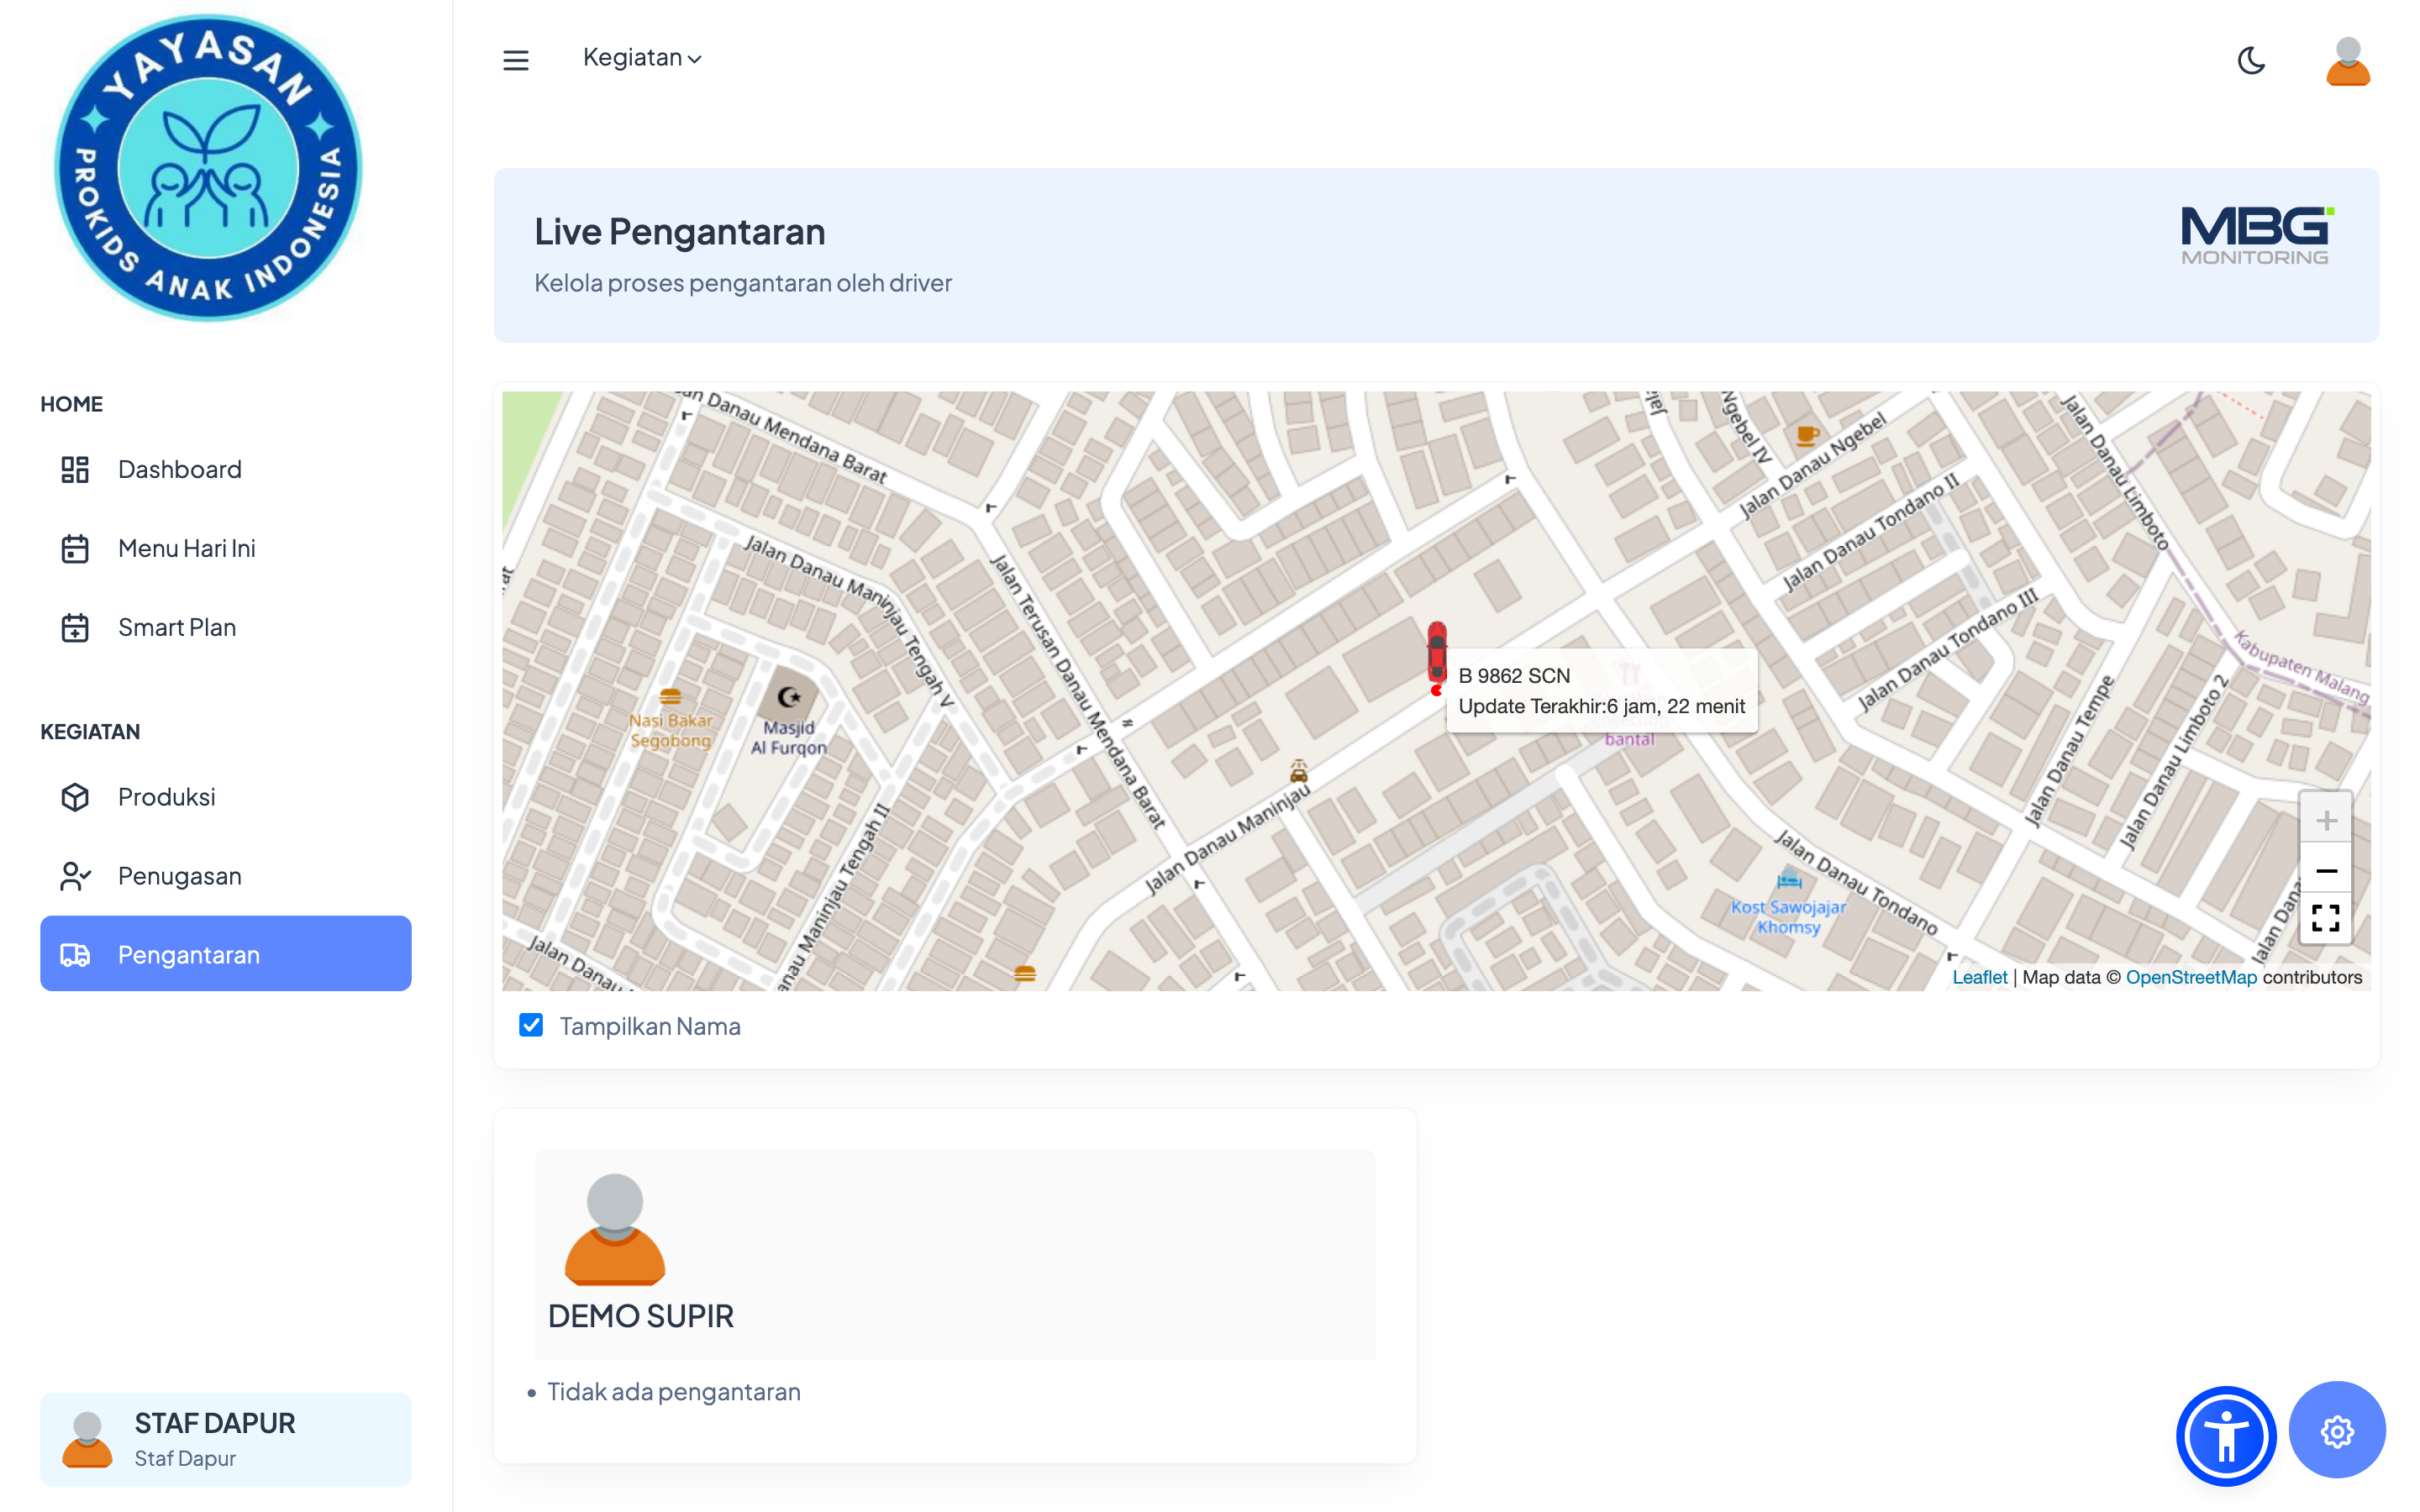This screenshot has width=2420, height=1512.
Task: Open the Leaflet link
Action: pyautogui.click(x=1979, y=977)
